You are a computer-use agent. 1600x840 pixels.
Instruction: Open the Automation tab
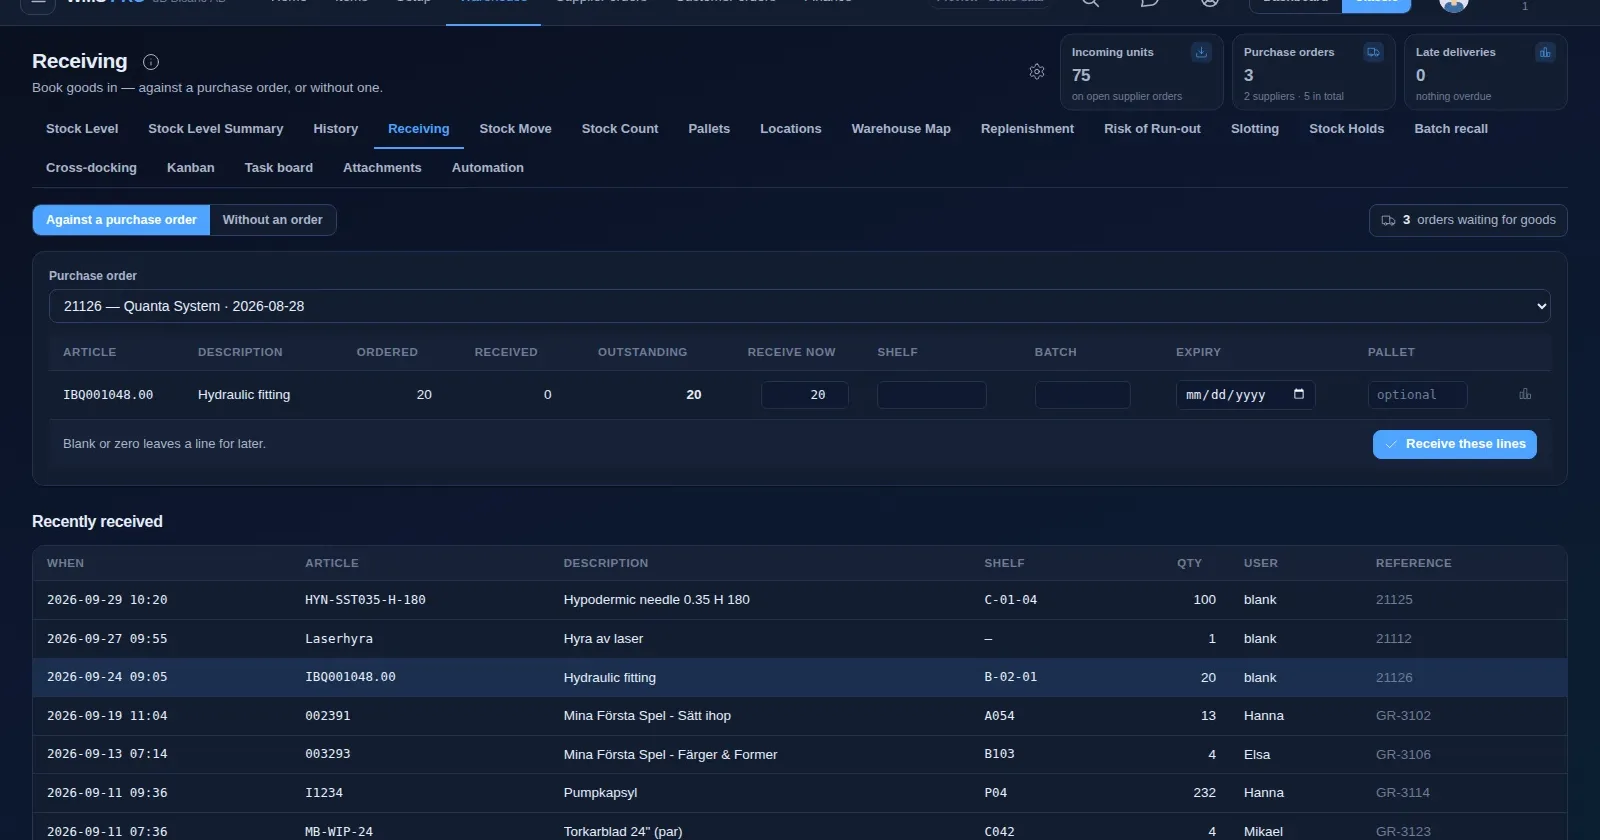(x=487, y=168)
